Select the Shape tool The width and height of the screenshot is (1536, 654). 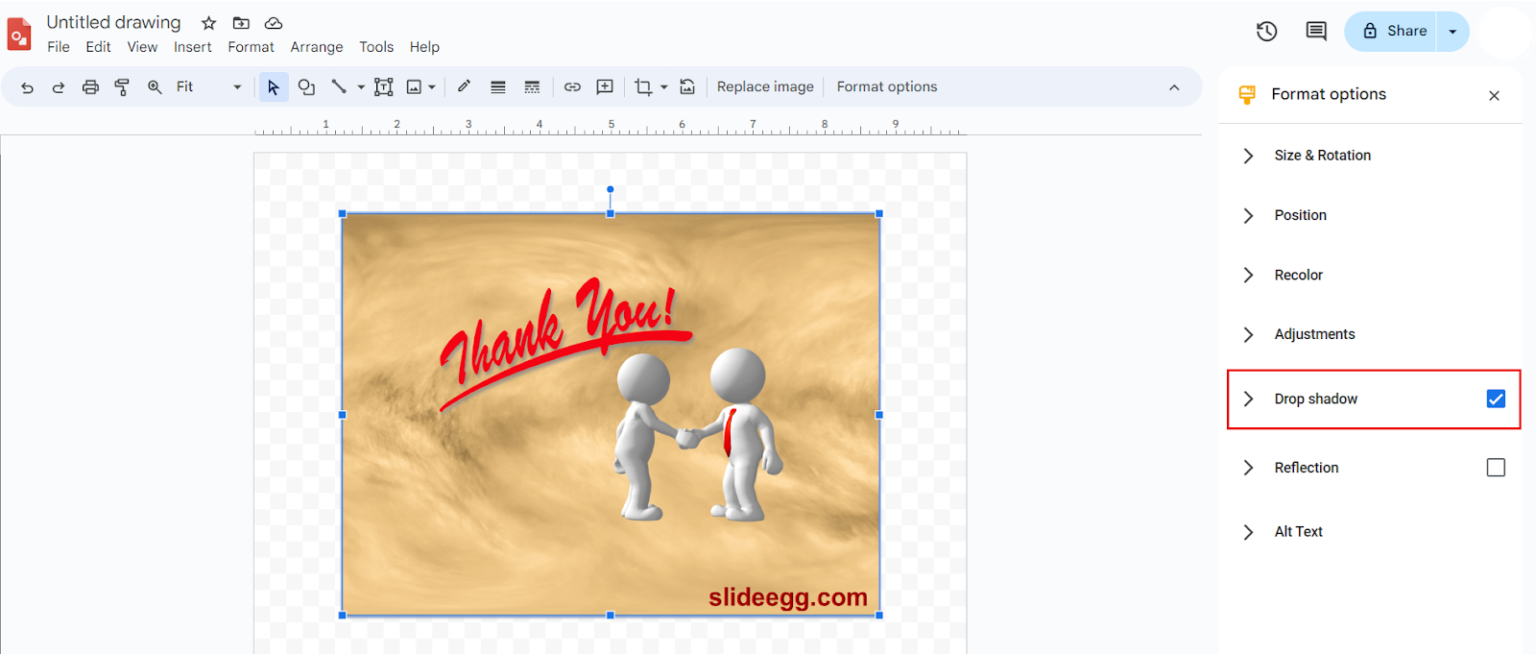(306, 87)
